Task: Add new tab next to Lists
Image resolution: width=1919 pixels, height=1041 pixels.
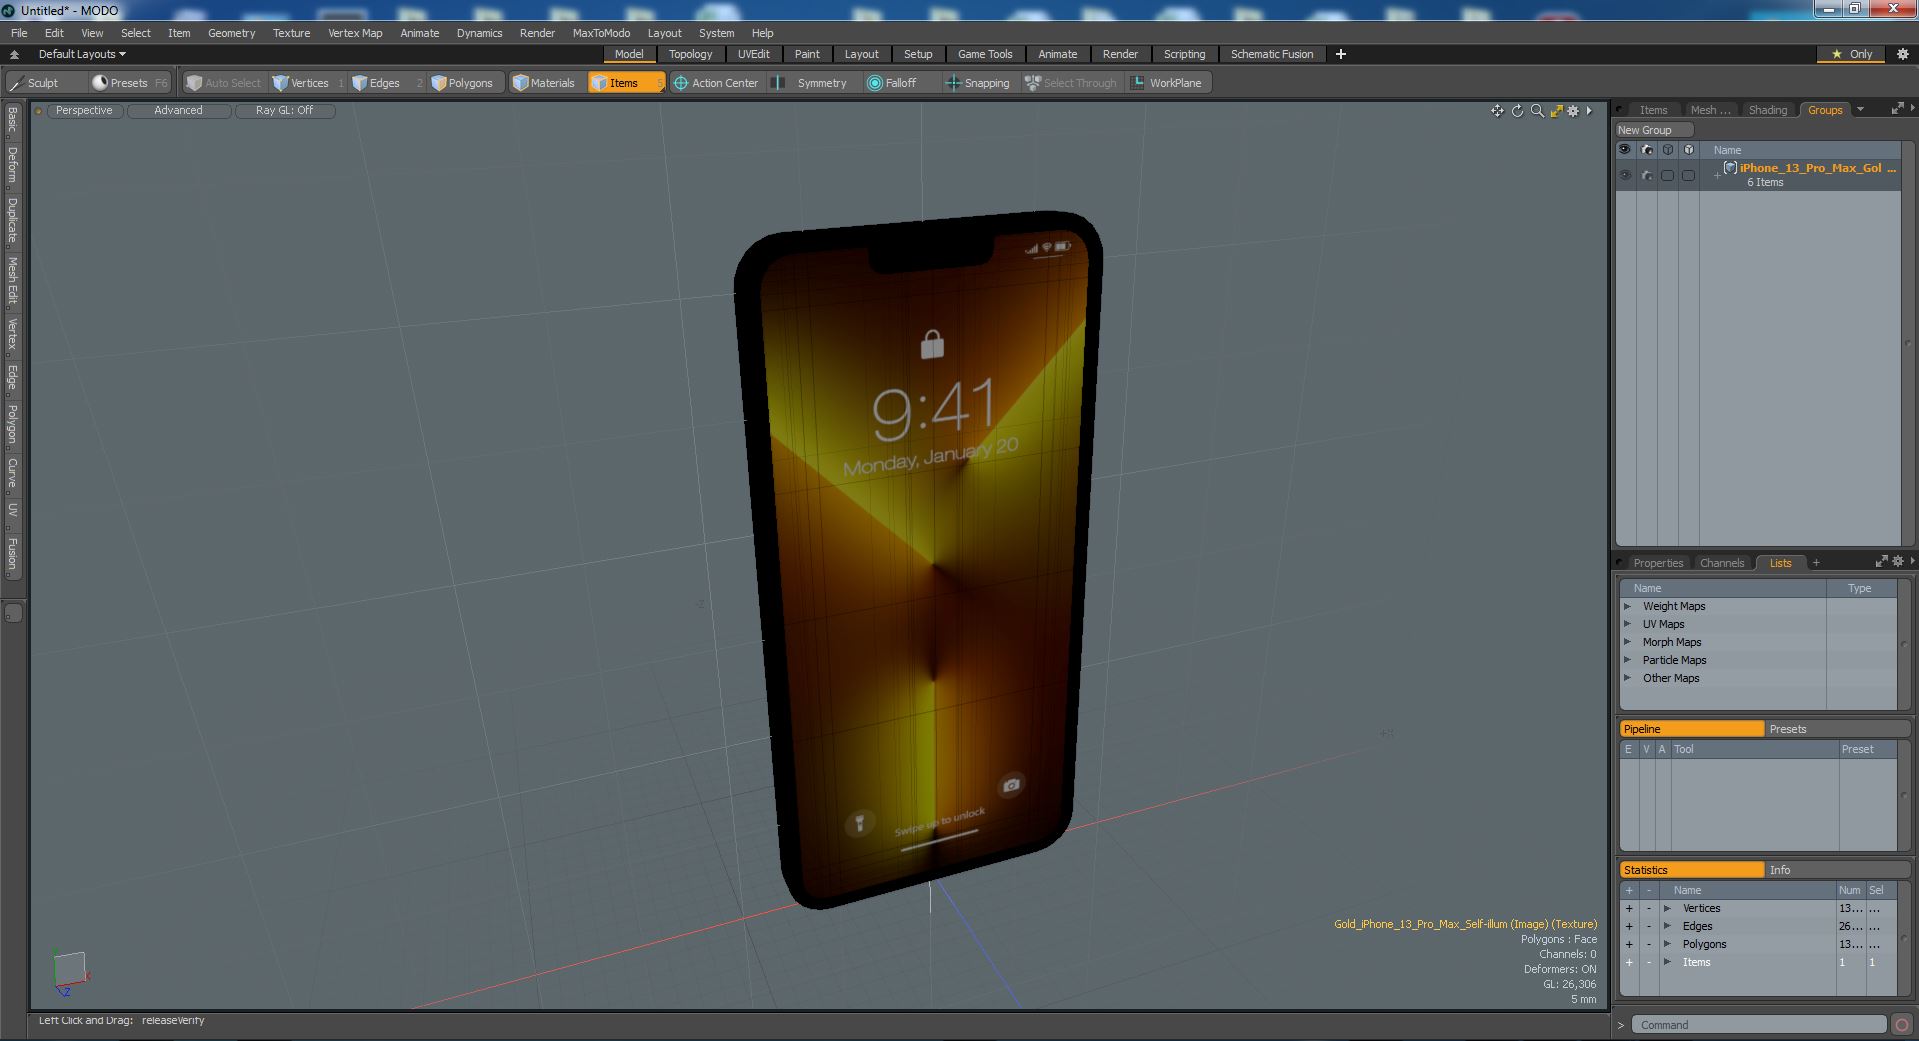Action: pyautogui.click(x=1816, y=562)
